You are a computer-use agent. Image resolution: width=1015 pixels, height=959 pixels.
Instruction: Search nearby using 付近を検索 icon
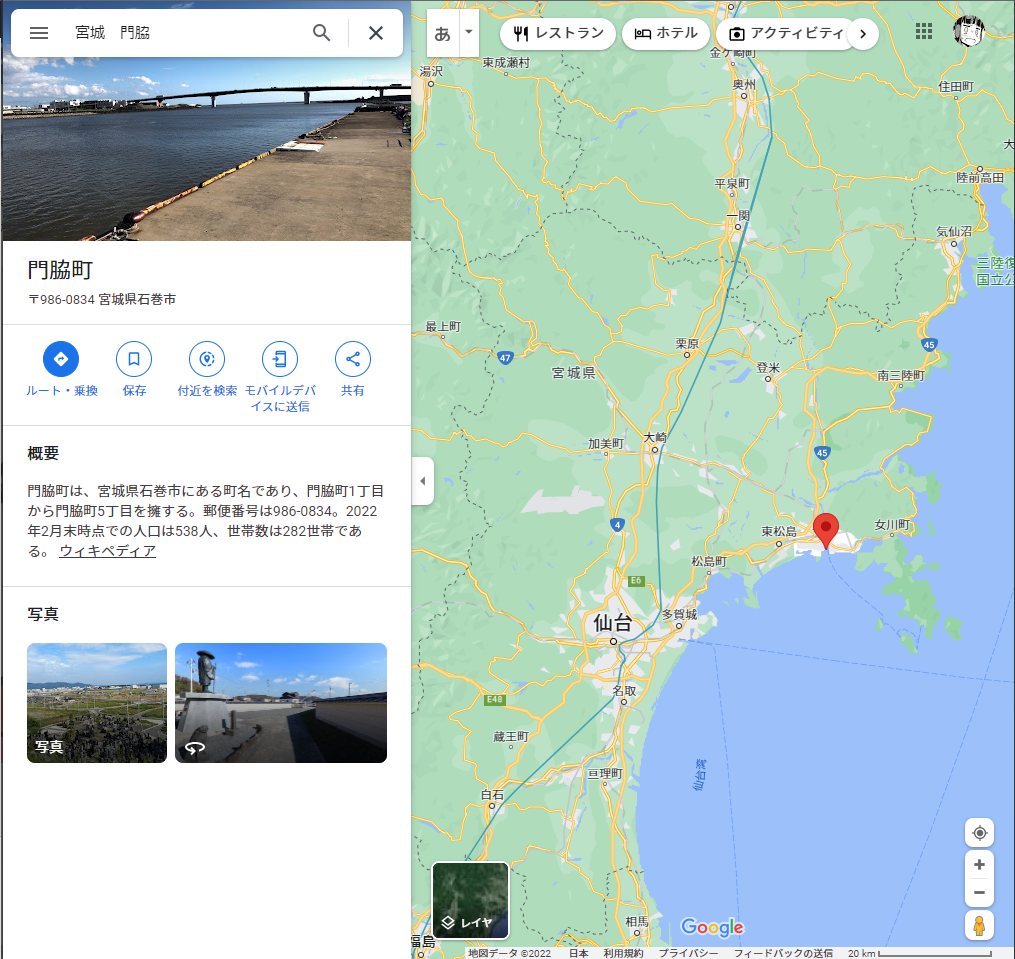(207, 359)
